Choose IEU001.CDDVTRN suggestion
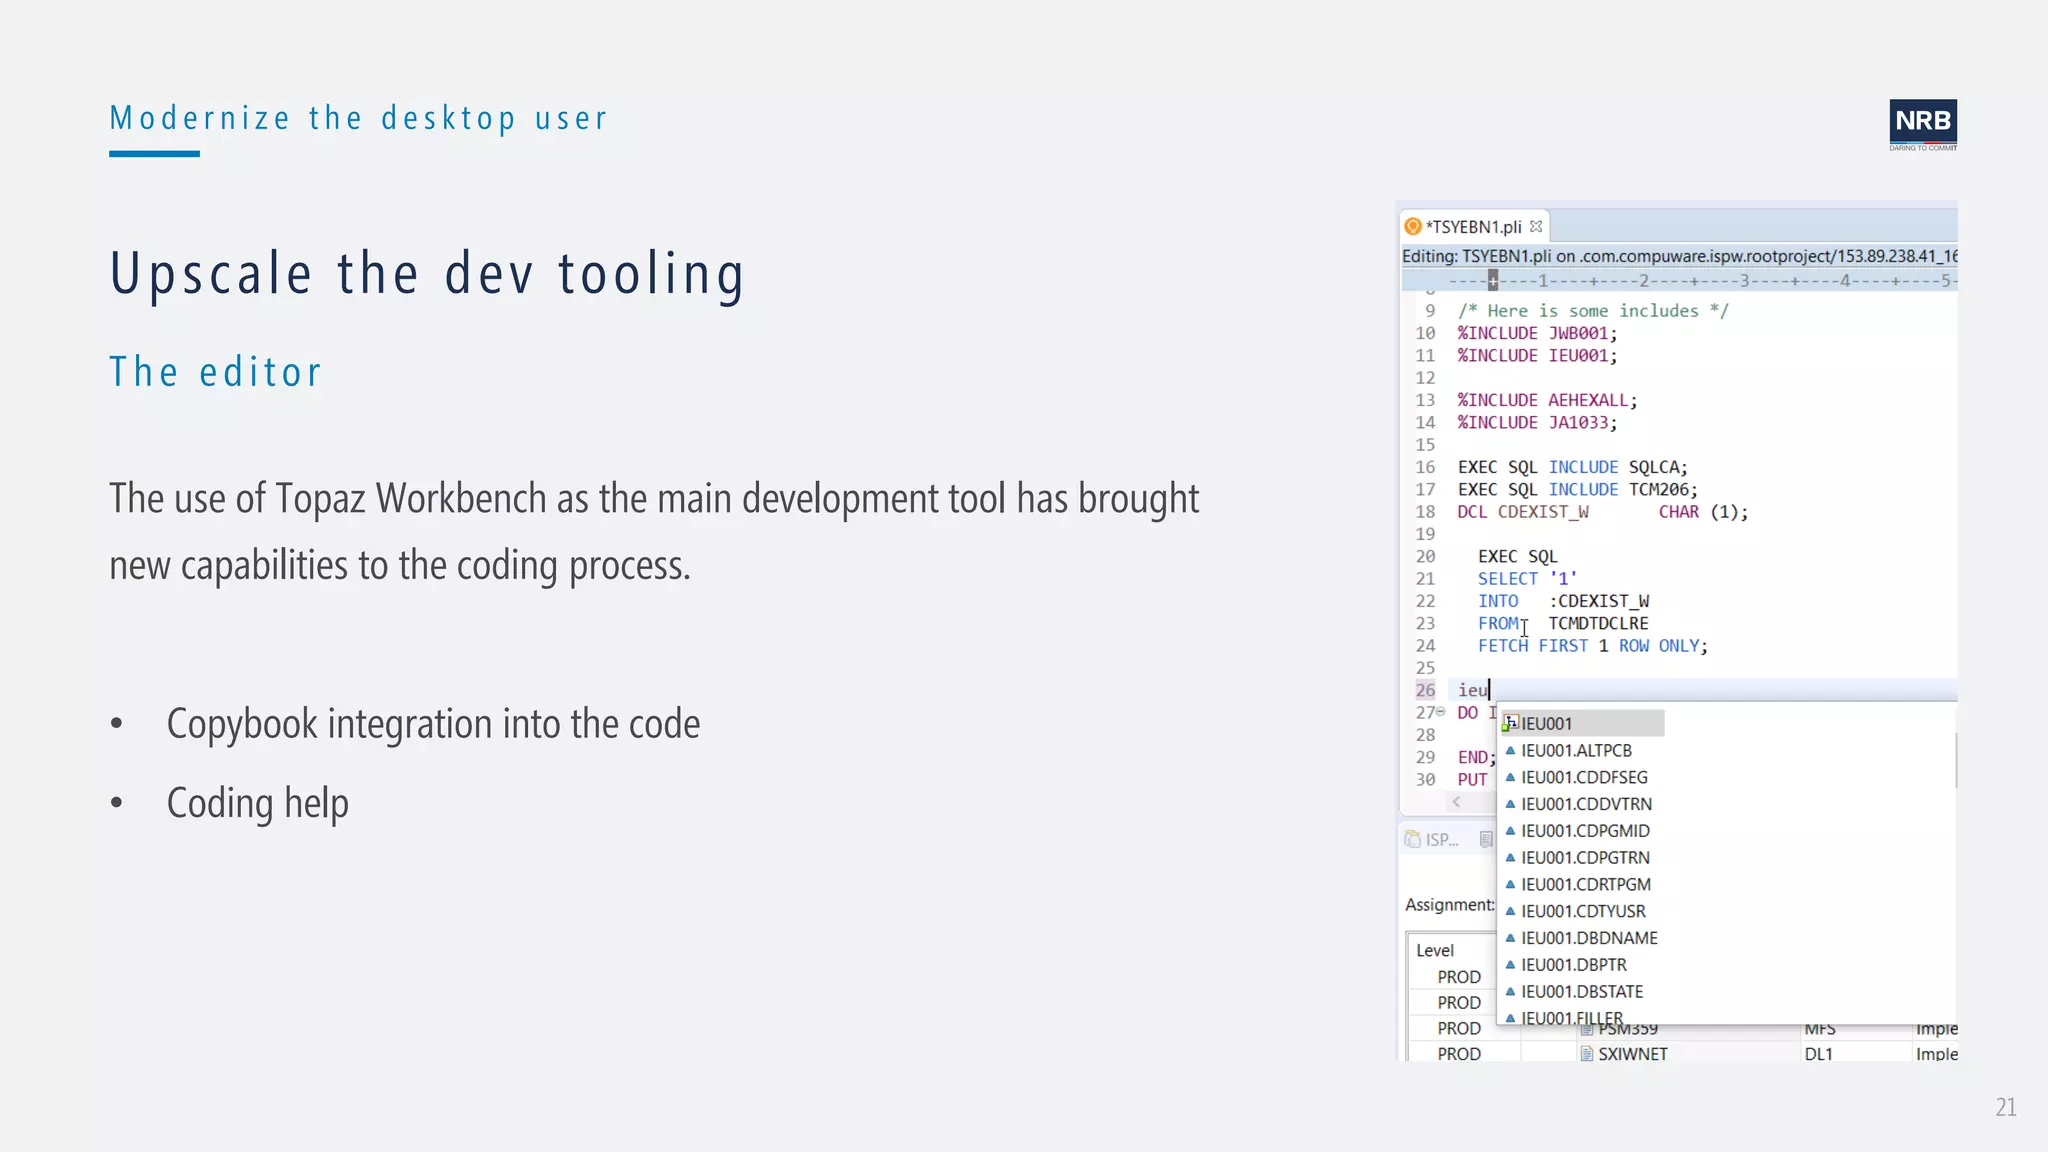This screenshot has height=1152, width=2048. coord(1578,804)
